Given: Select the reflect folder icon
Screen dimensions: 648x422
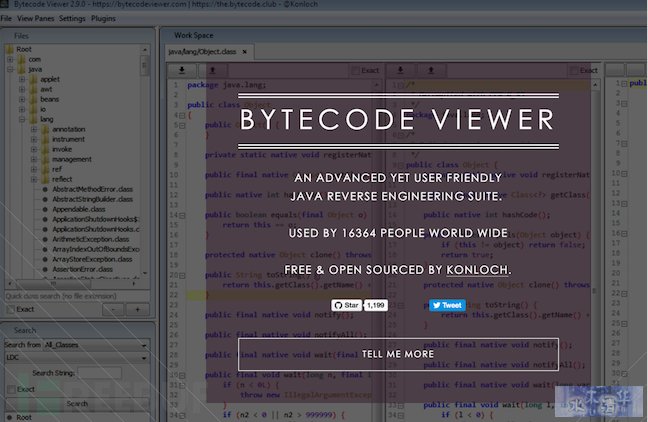Looking at the screenshot, I should point(45,179).
